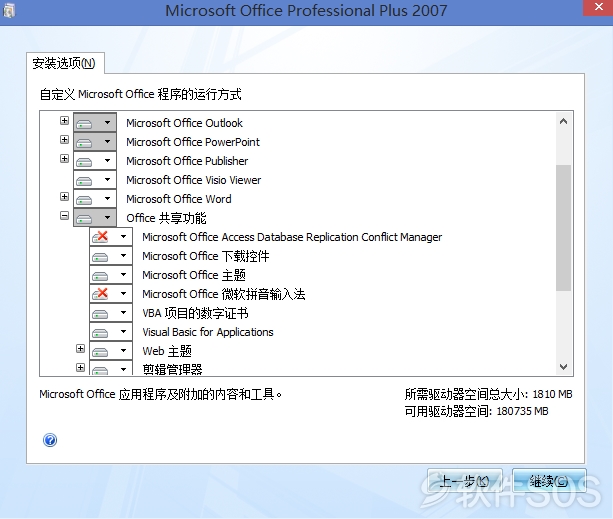613x519 pixels.
Task: Click scroll down arrow of feature tree
Action: 563,367
